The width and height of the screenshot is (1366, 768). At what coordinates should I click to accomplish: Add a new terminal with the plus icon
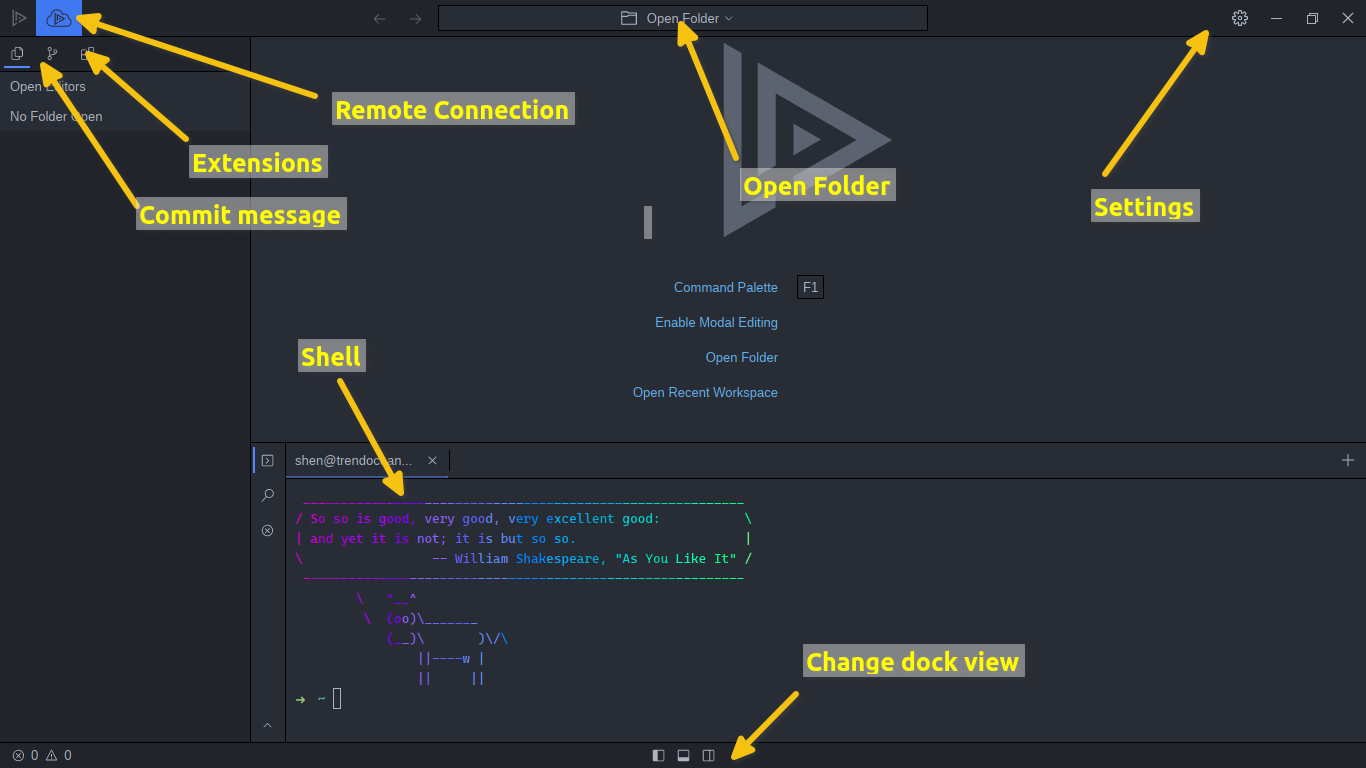(1348, 460)
